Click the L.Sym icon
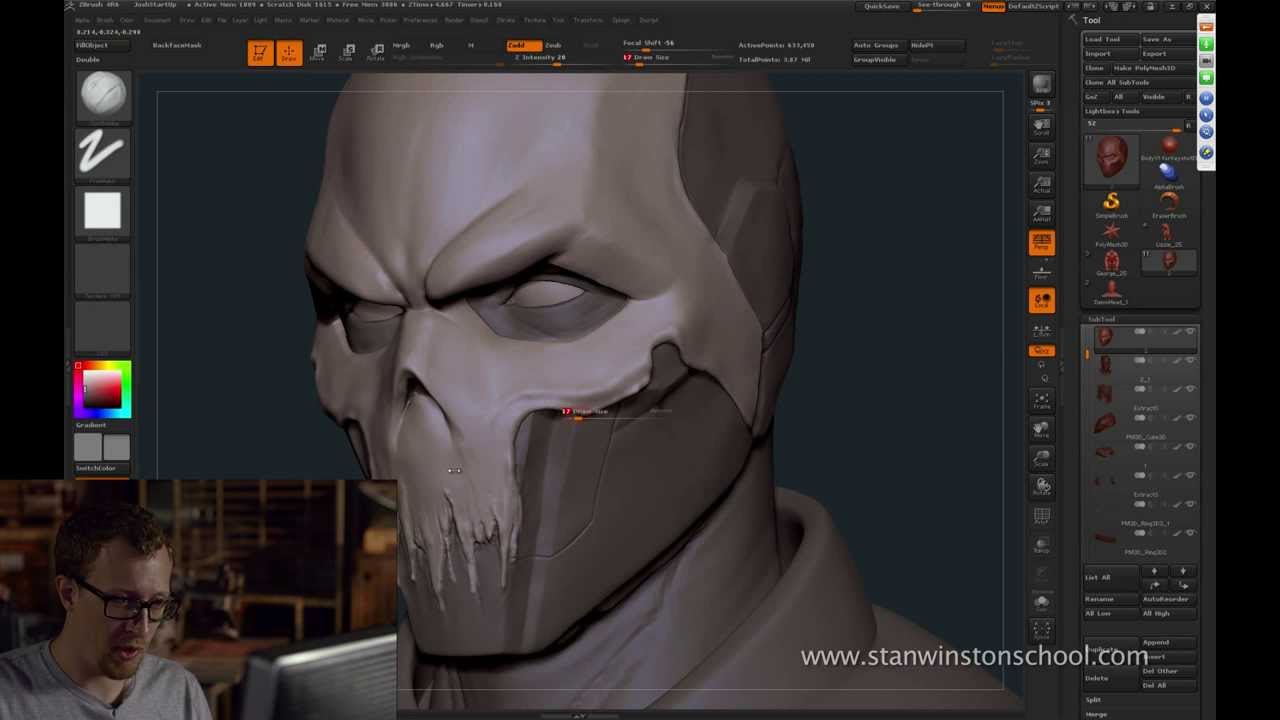Screen dimensions: 1280x720 click(x=1041, y=329)
